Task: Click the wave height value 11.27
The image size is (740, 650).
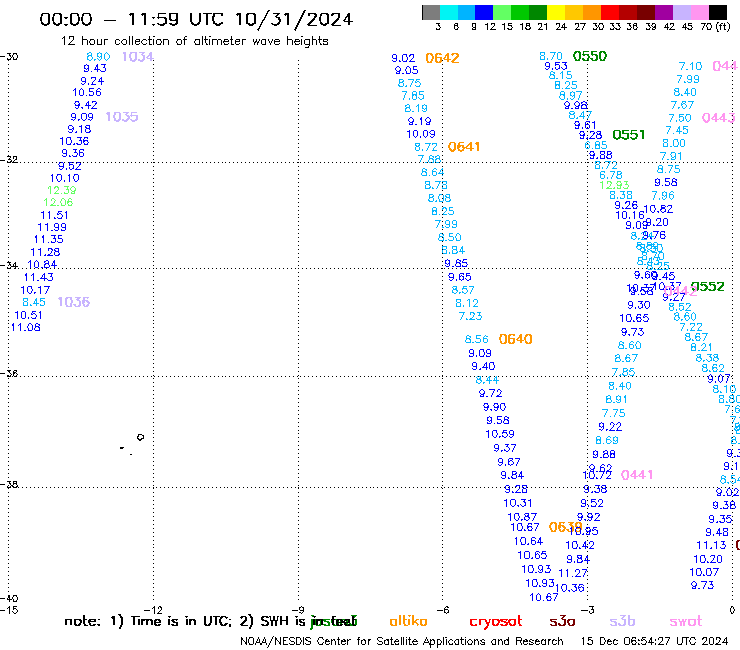Action: [573, 573]
